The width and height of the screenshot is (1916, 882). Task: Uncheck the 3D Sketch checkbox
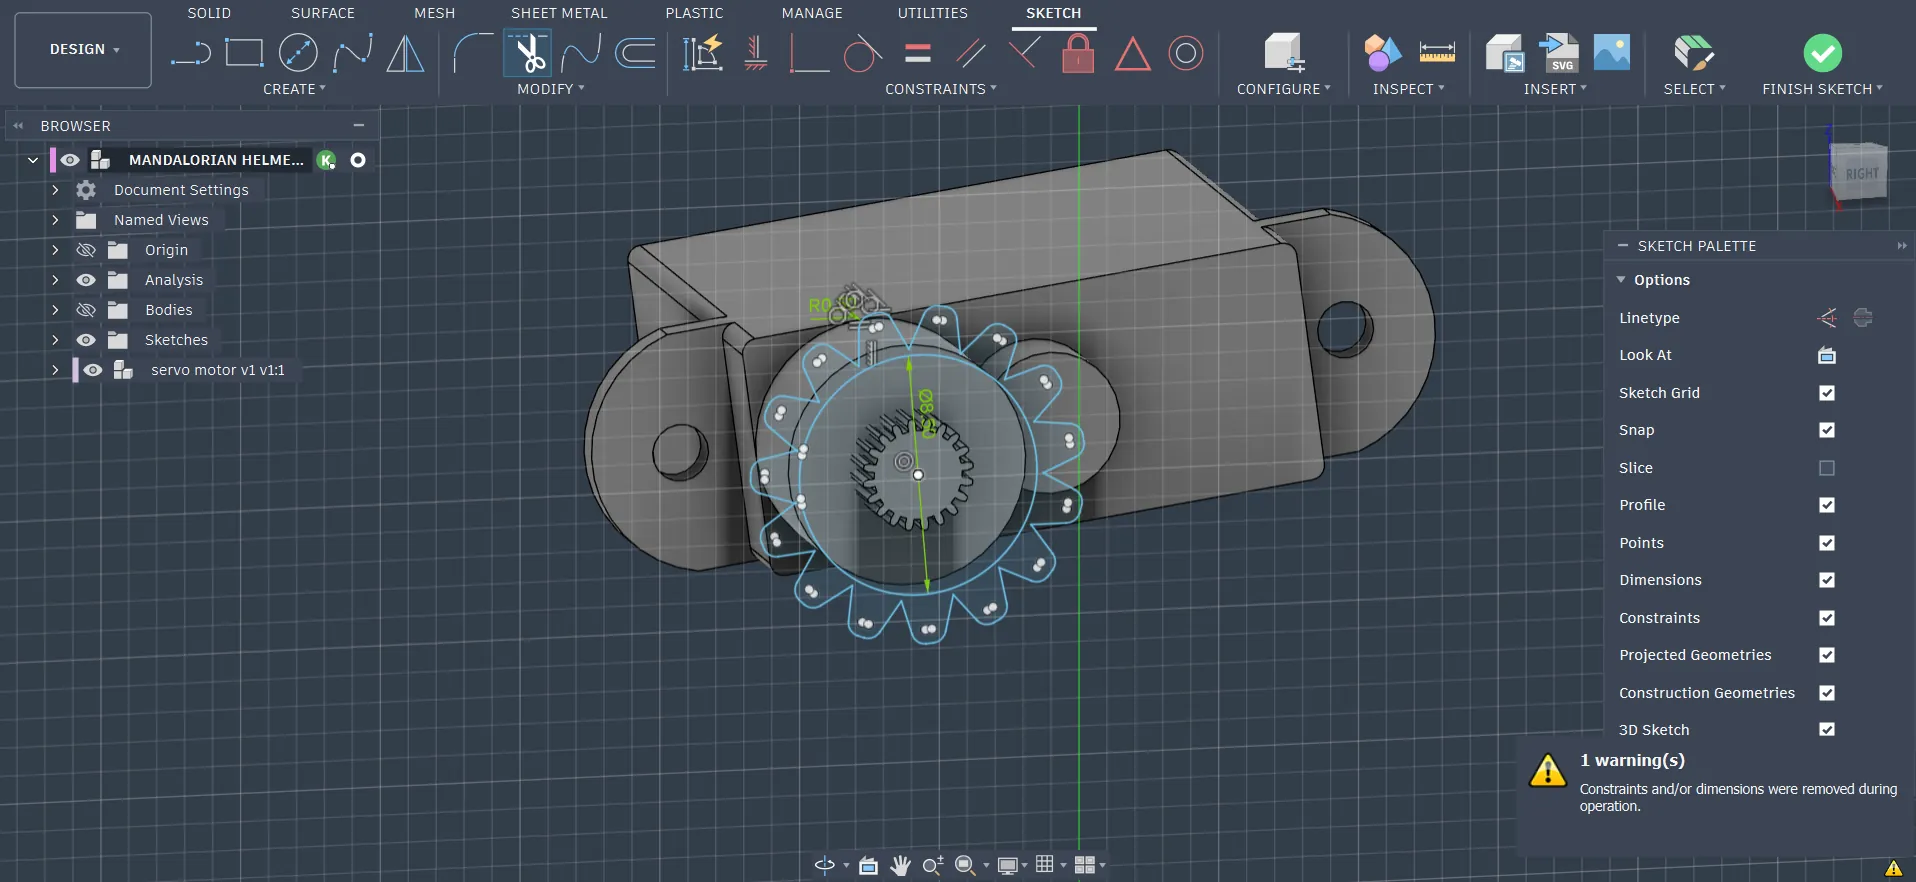point(1827,730)
